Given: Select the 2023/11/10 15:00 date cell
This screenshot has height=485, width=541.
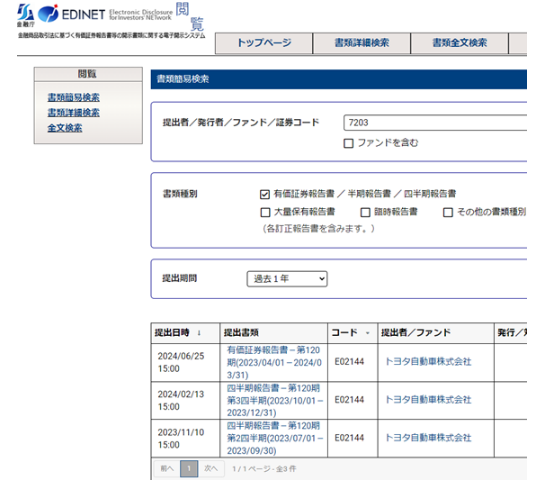Looking at the screenshot, I should [x=185, y=438].
